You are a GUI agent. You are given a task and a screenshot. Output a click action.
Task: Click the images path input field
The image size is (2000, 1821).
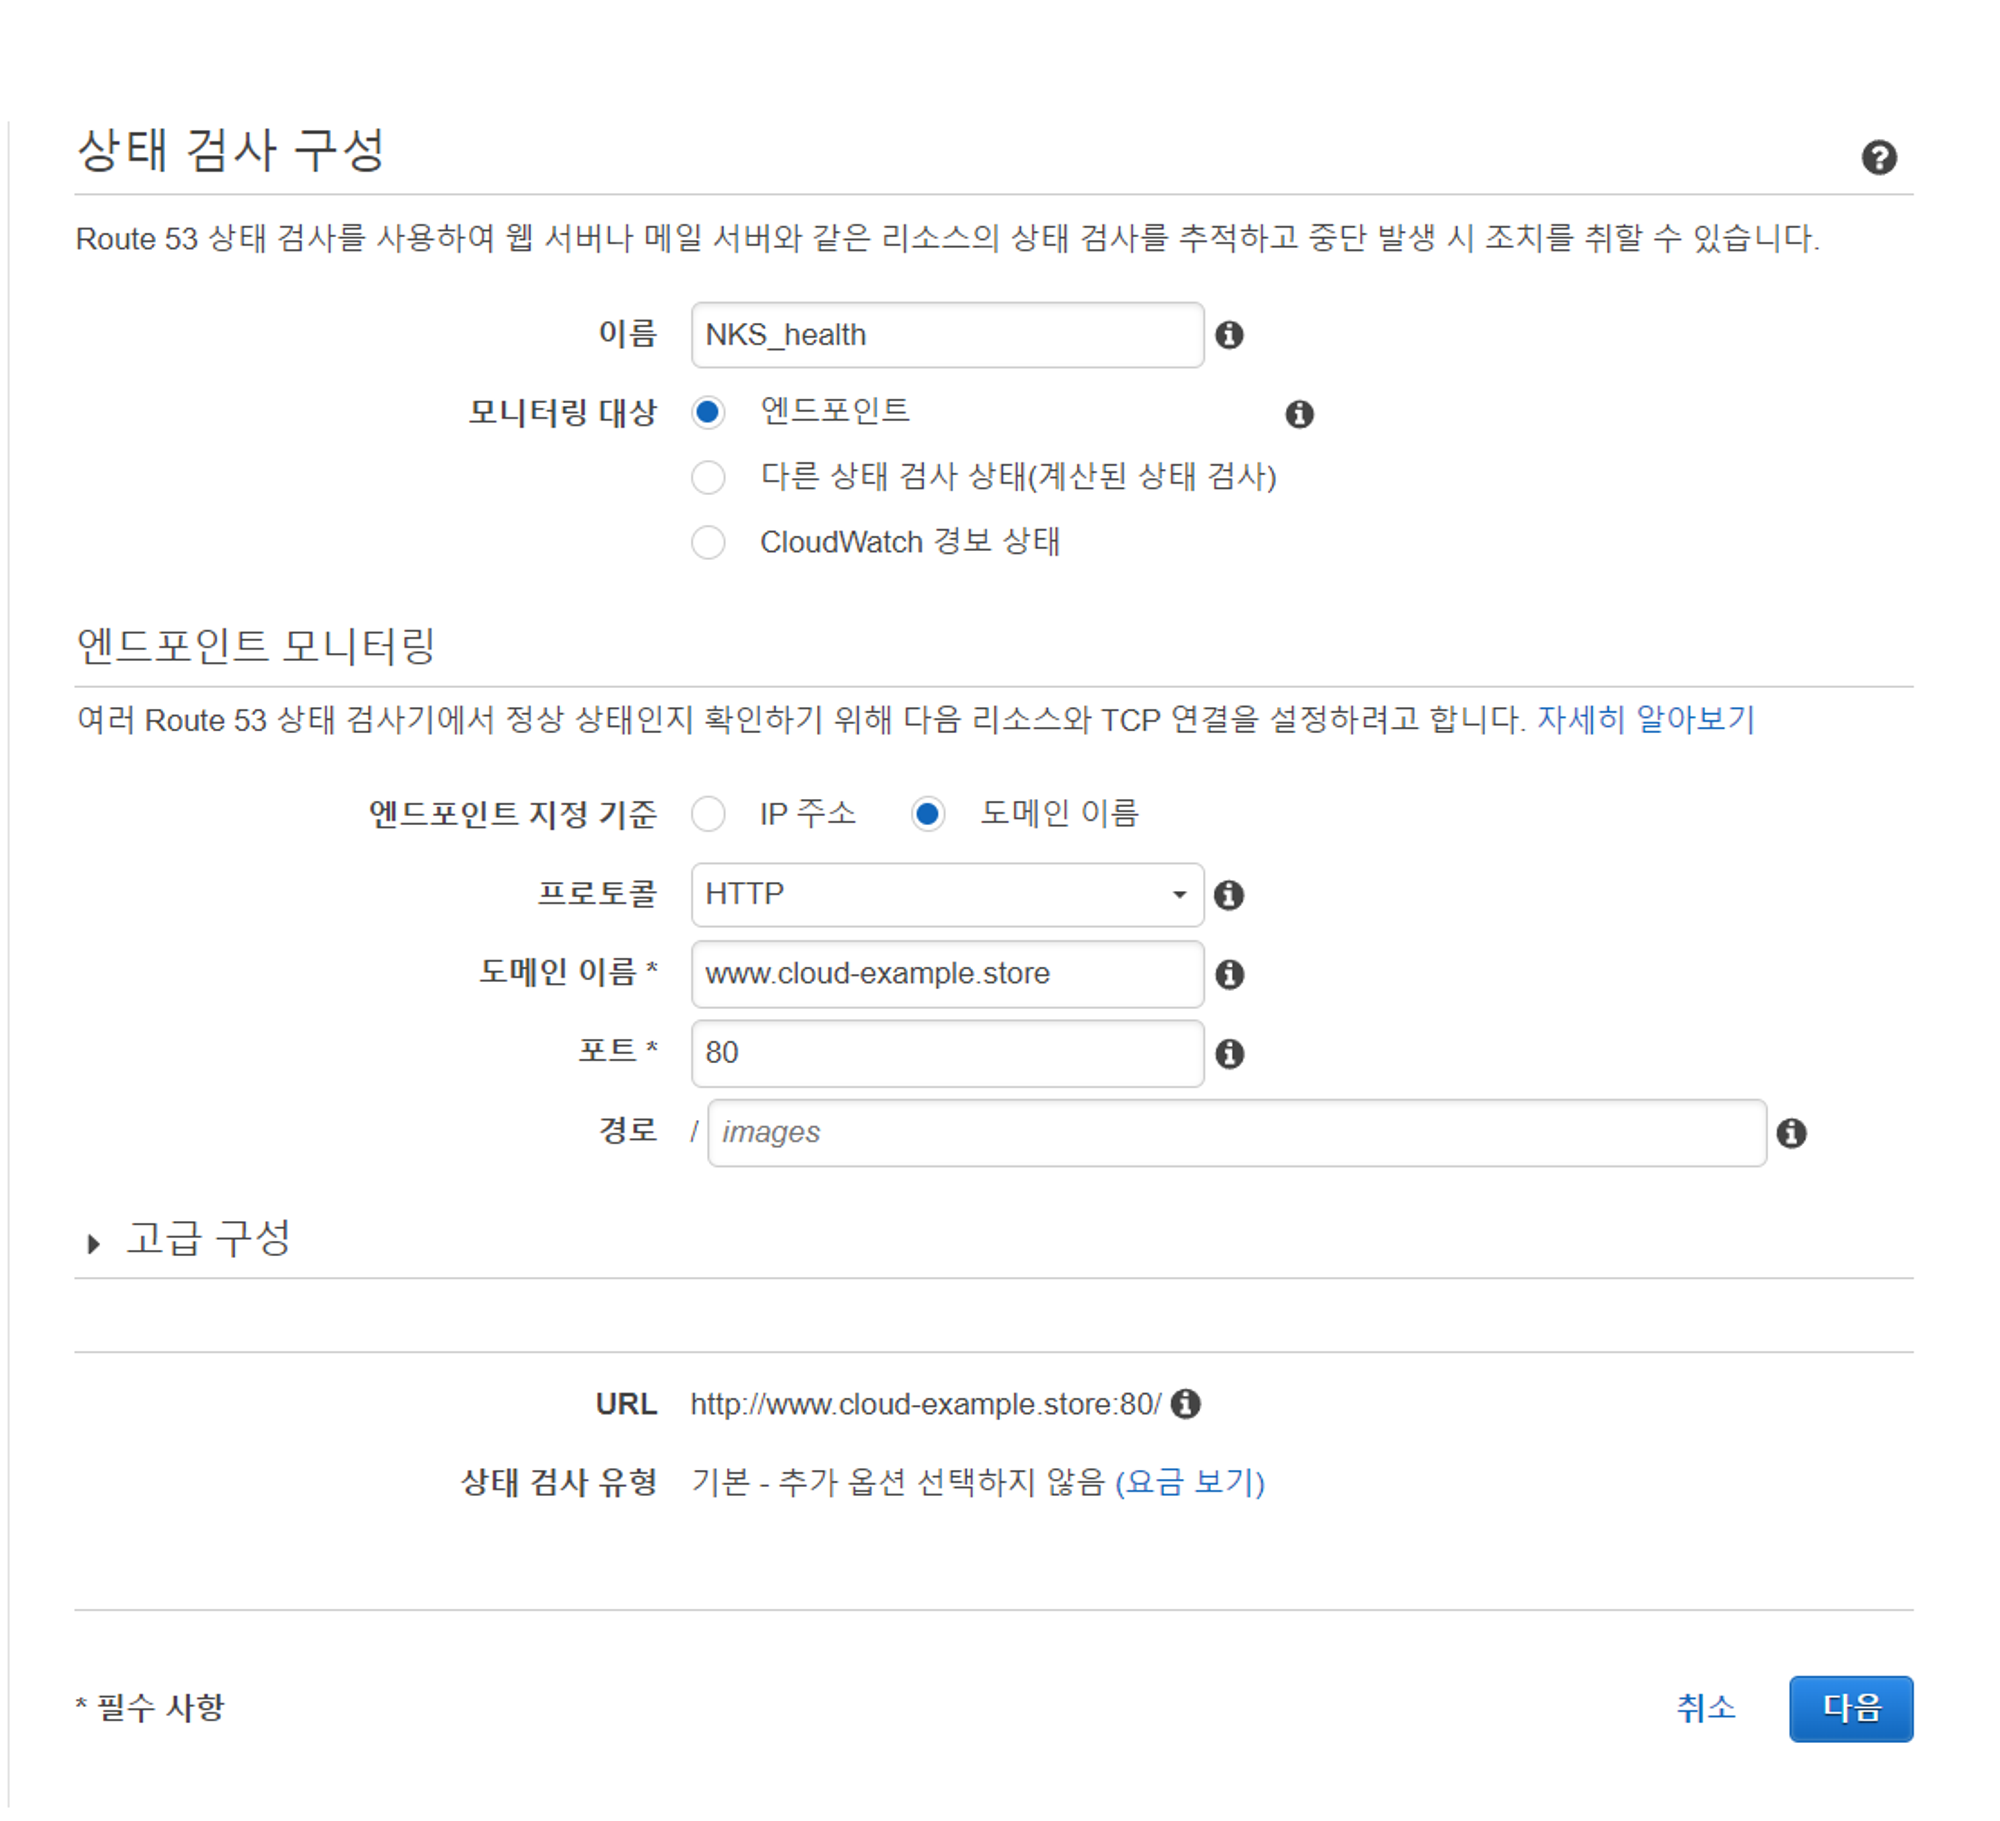[1235, 1133]
